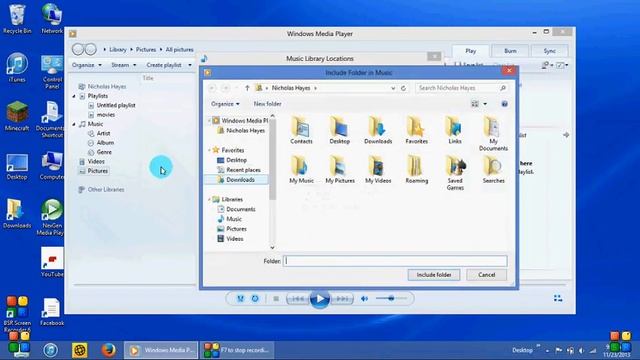Viewport: 640px width, 360px height.
Task: Click the dialog sidebar scrollbar down arrow
Action: pyautogui.click(x=272, y=247)
